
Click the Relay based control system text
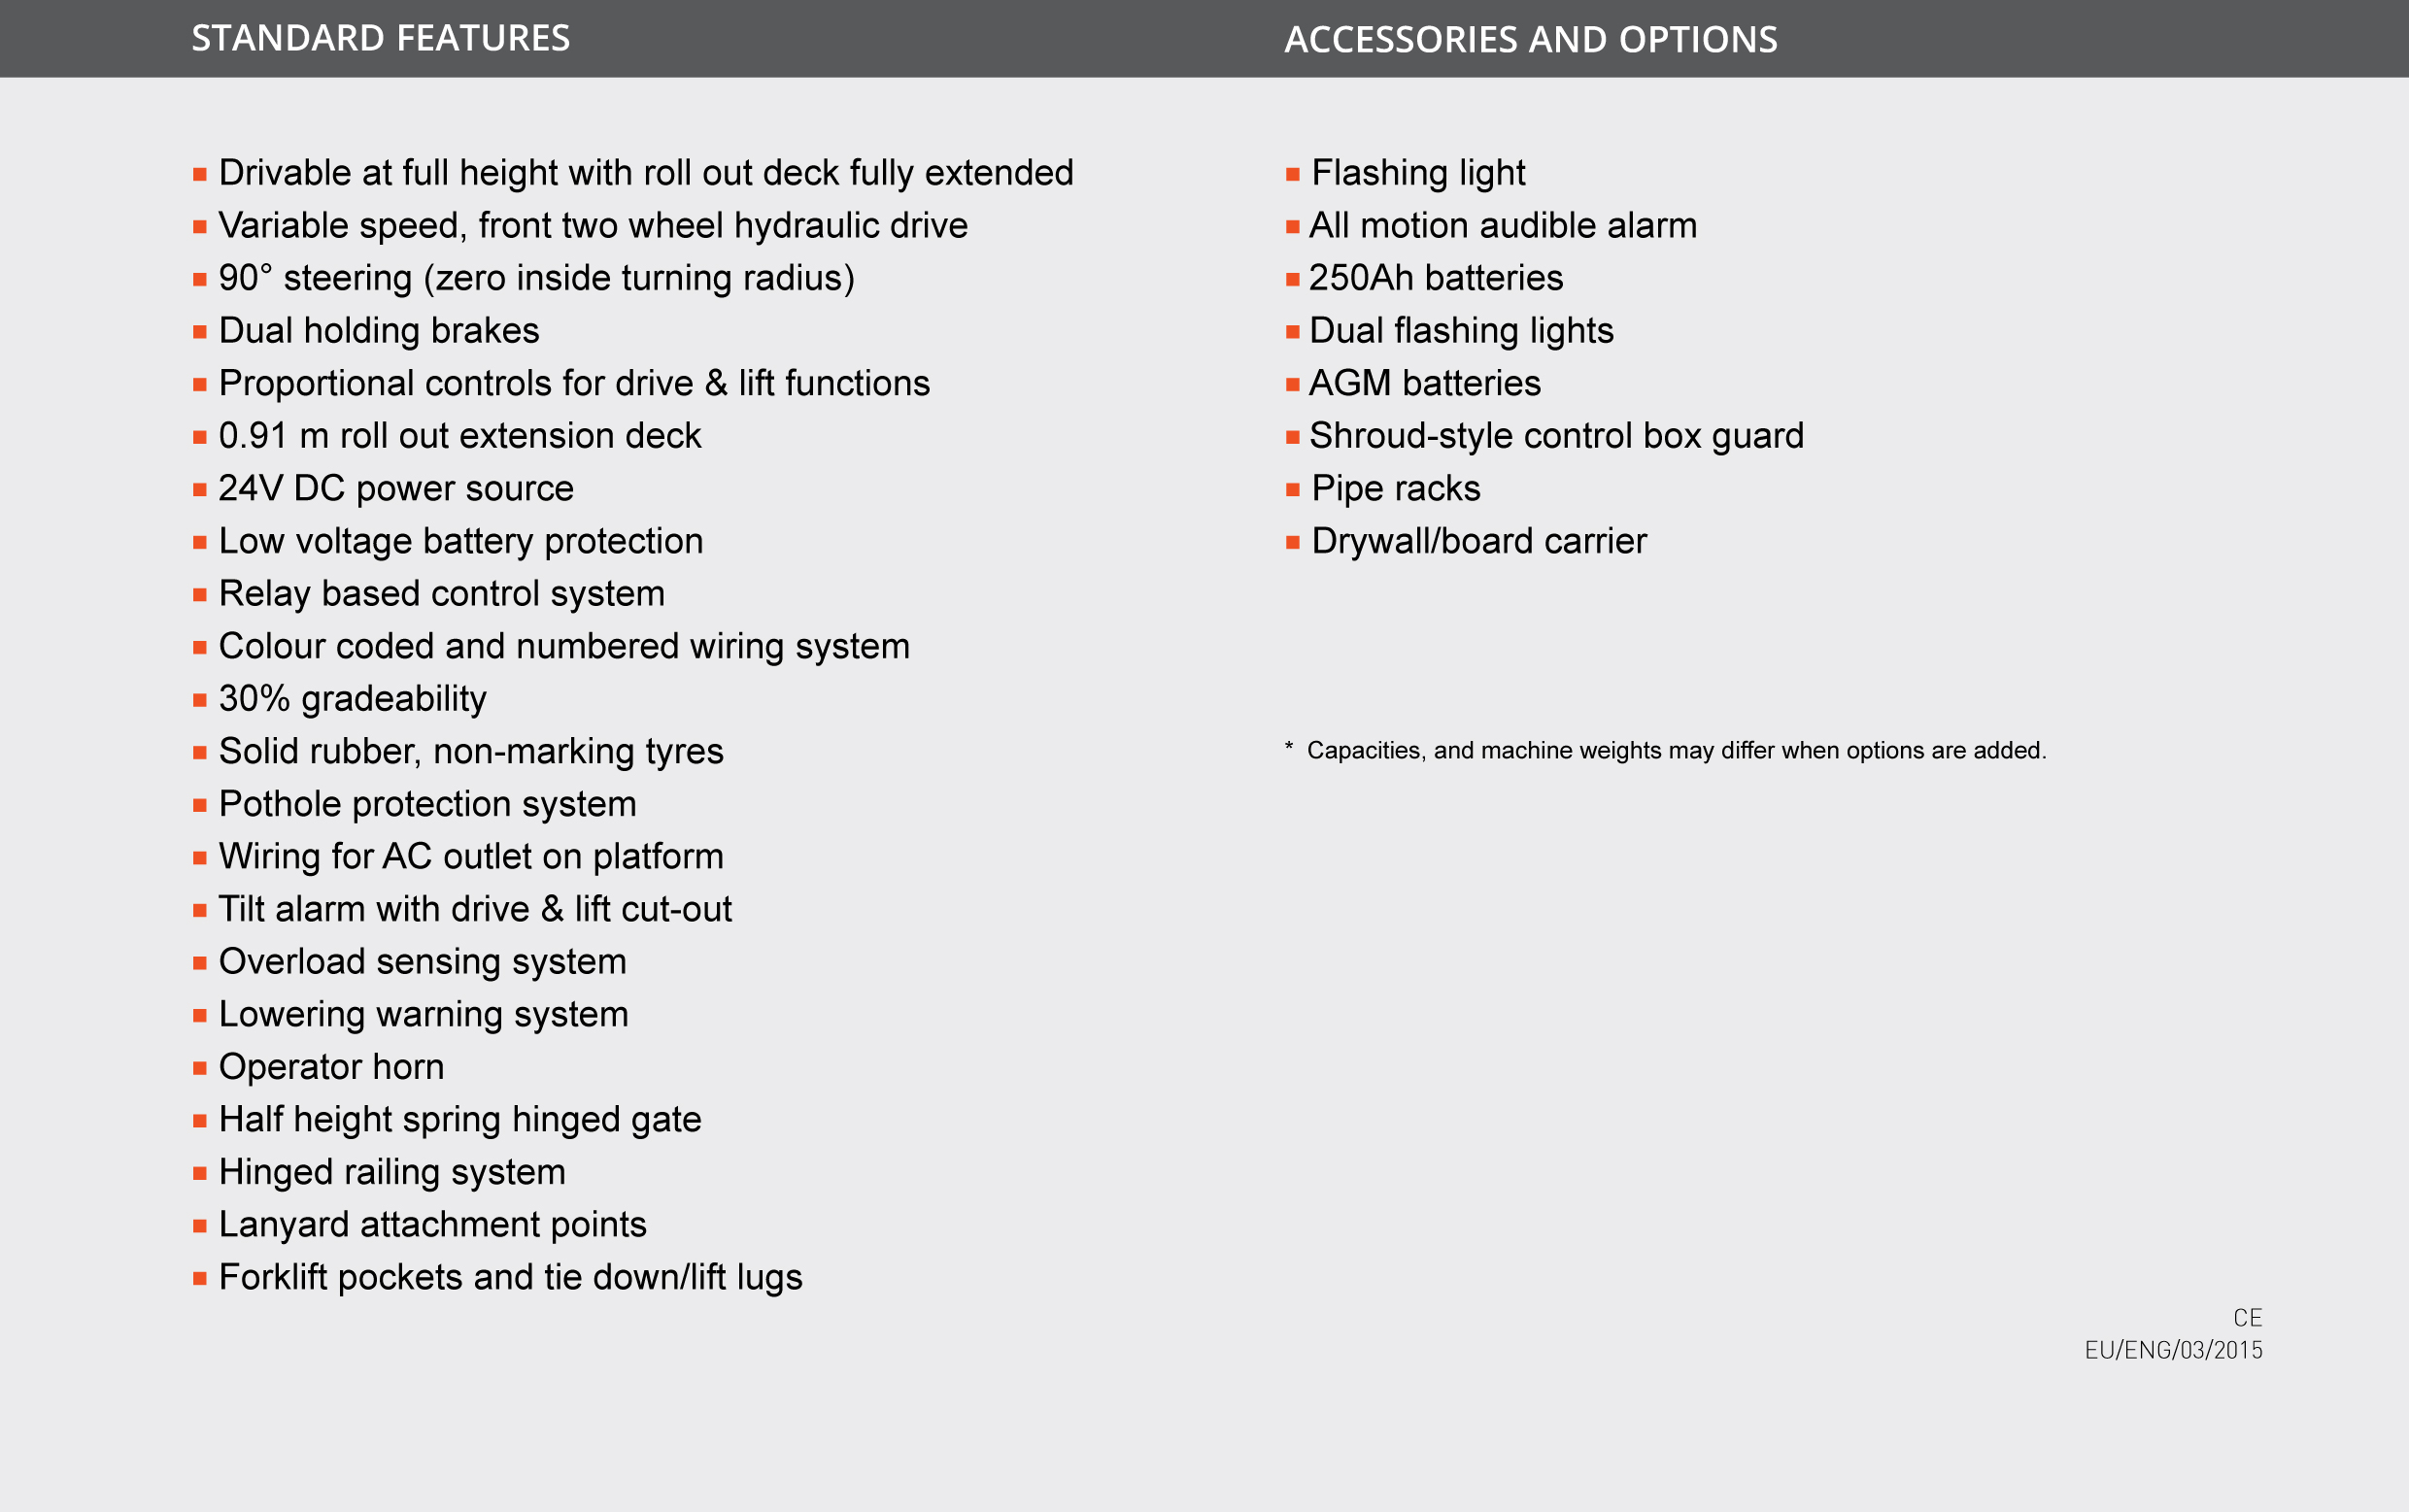[x=441, y=594]
